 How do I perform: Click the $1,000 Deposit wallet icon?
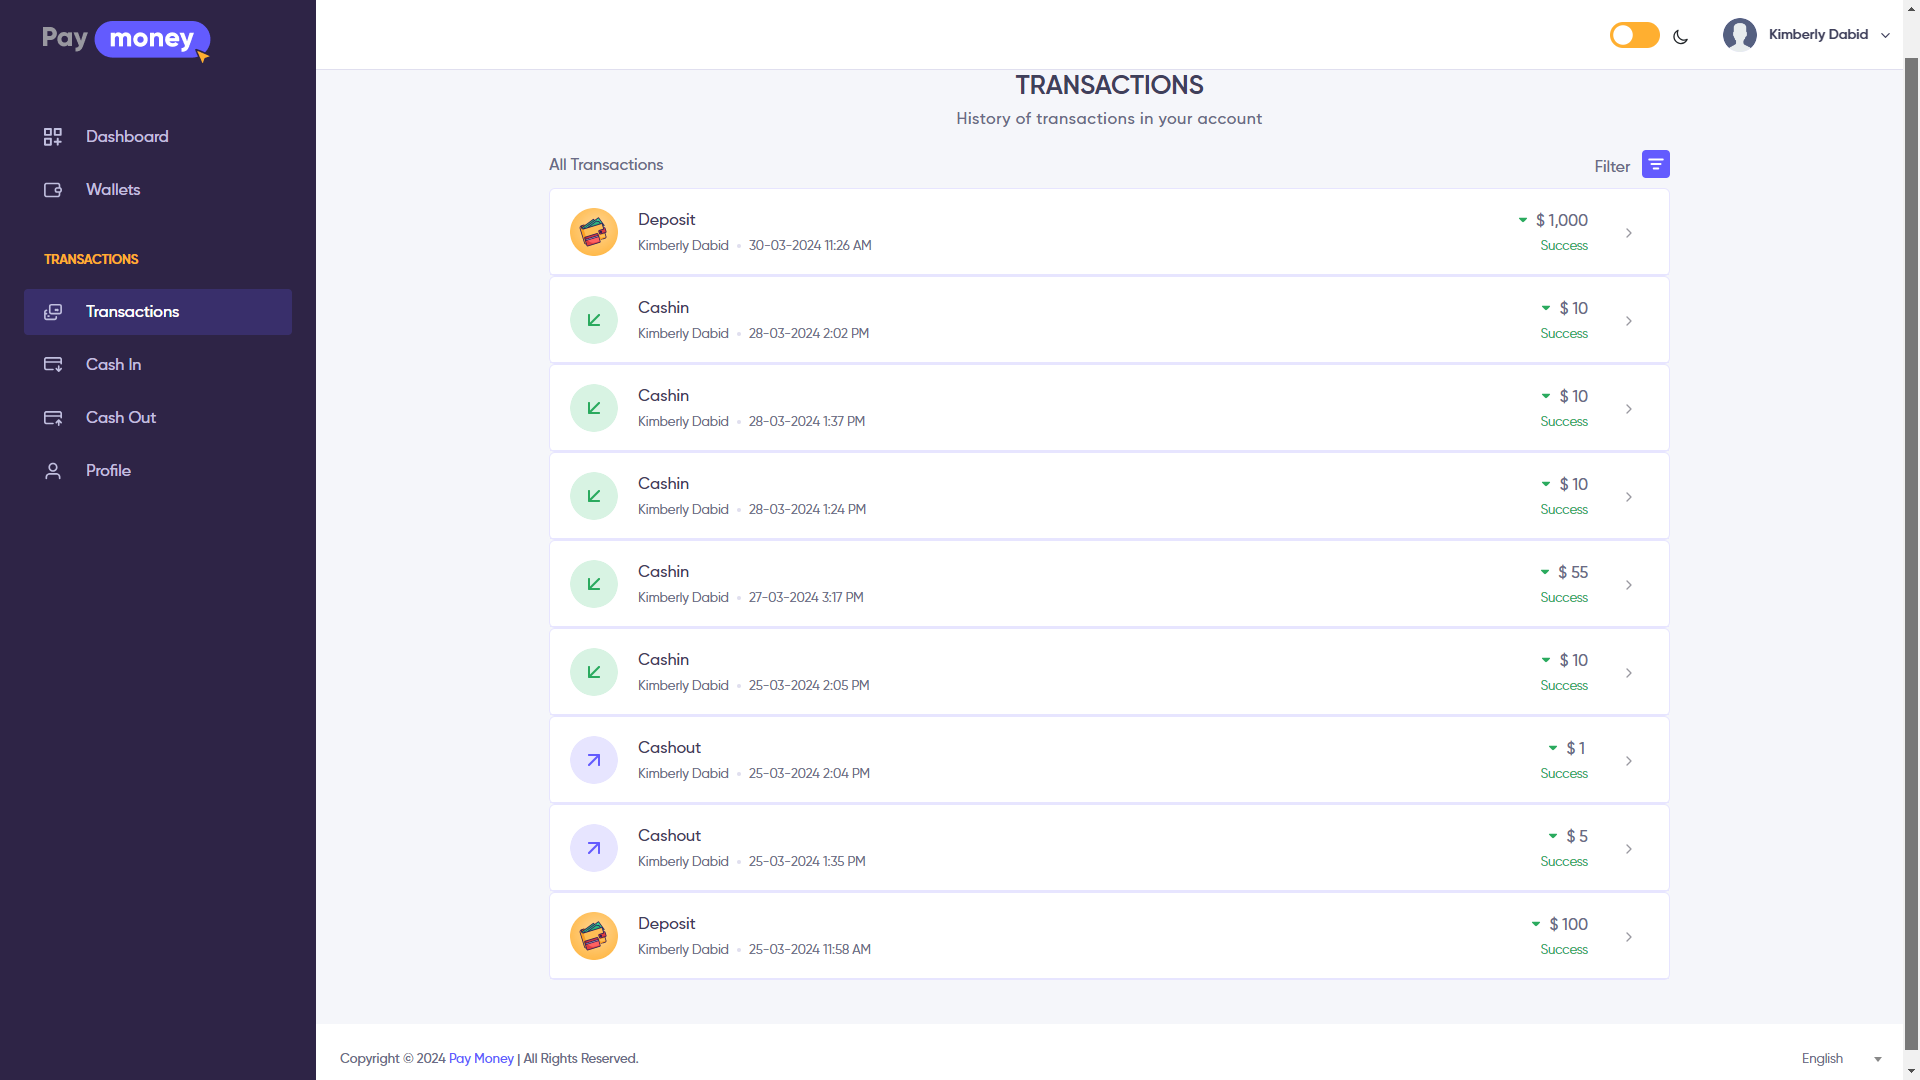pyautogui.click(x=593, y=232)
